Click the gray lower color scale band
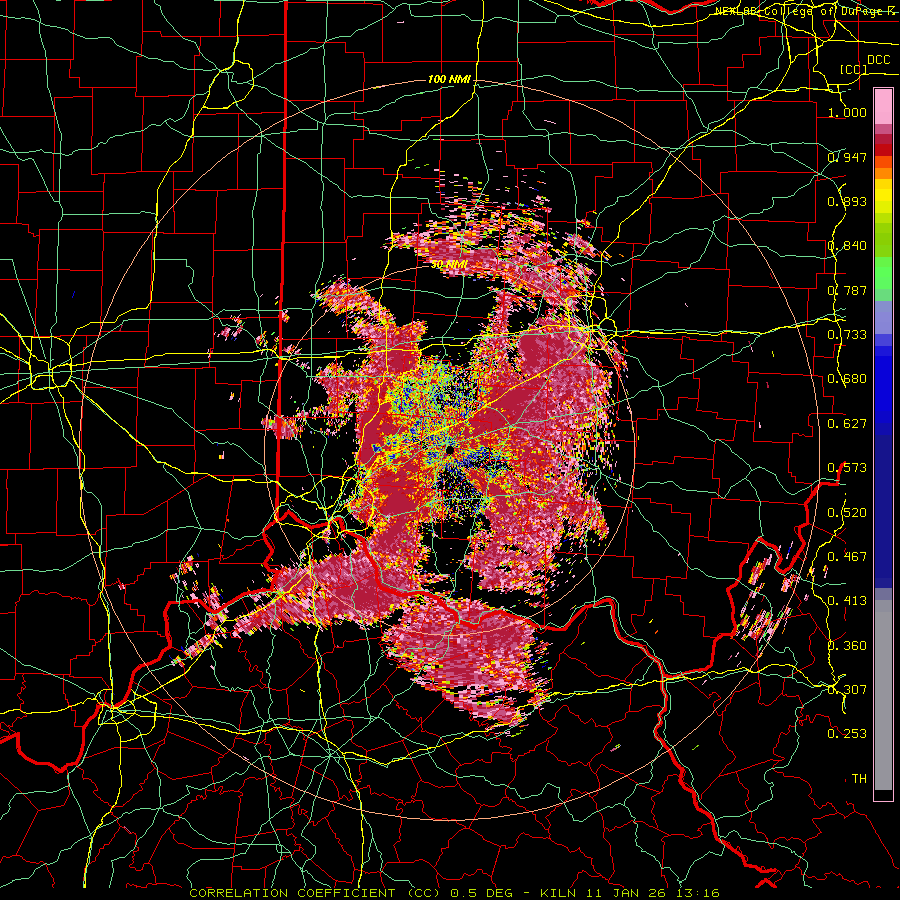900x900 pixels. [x=883, y=695]
